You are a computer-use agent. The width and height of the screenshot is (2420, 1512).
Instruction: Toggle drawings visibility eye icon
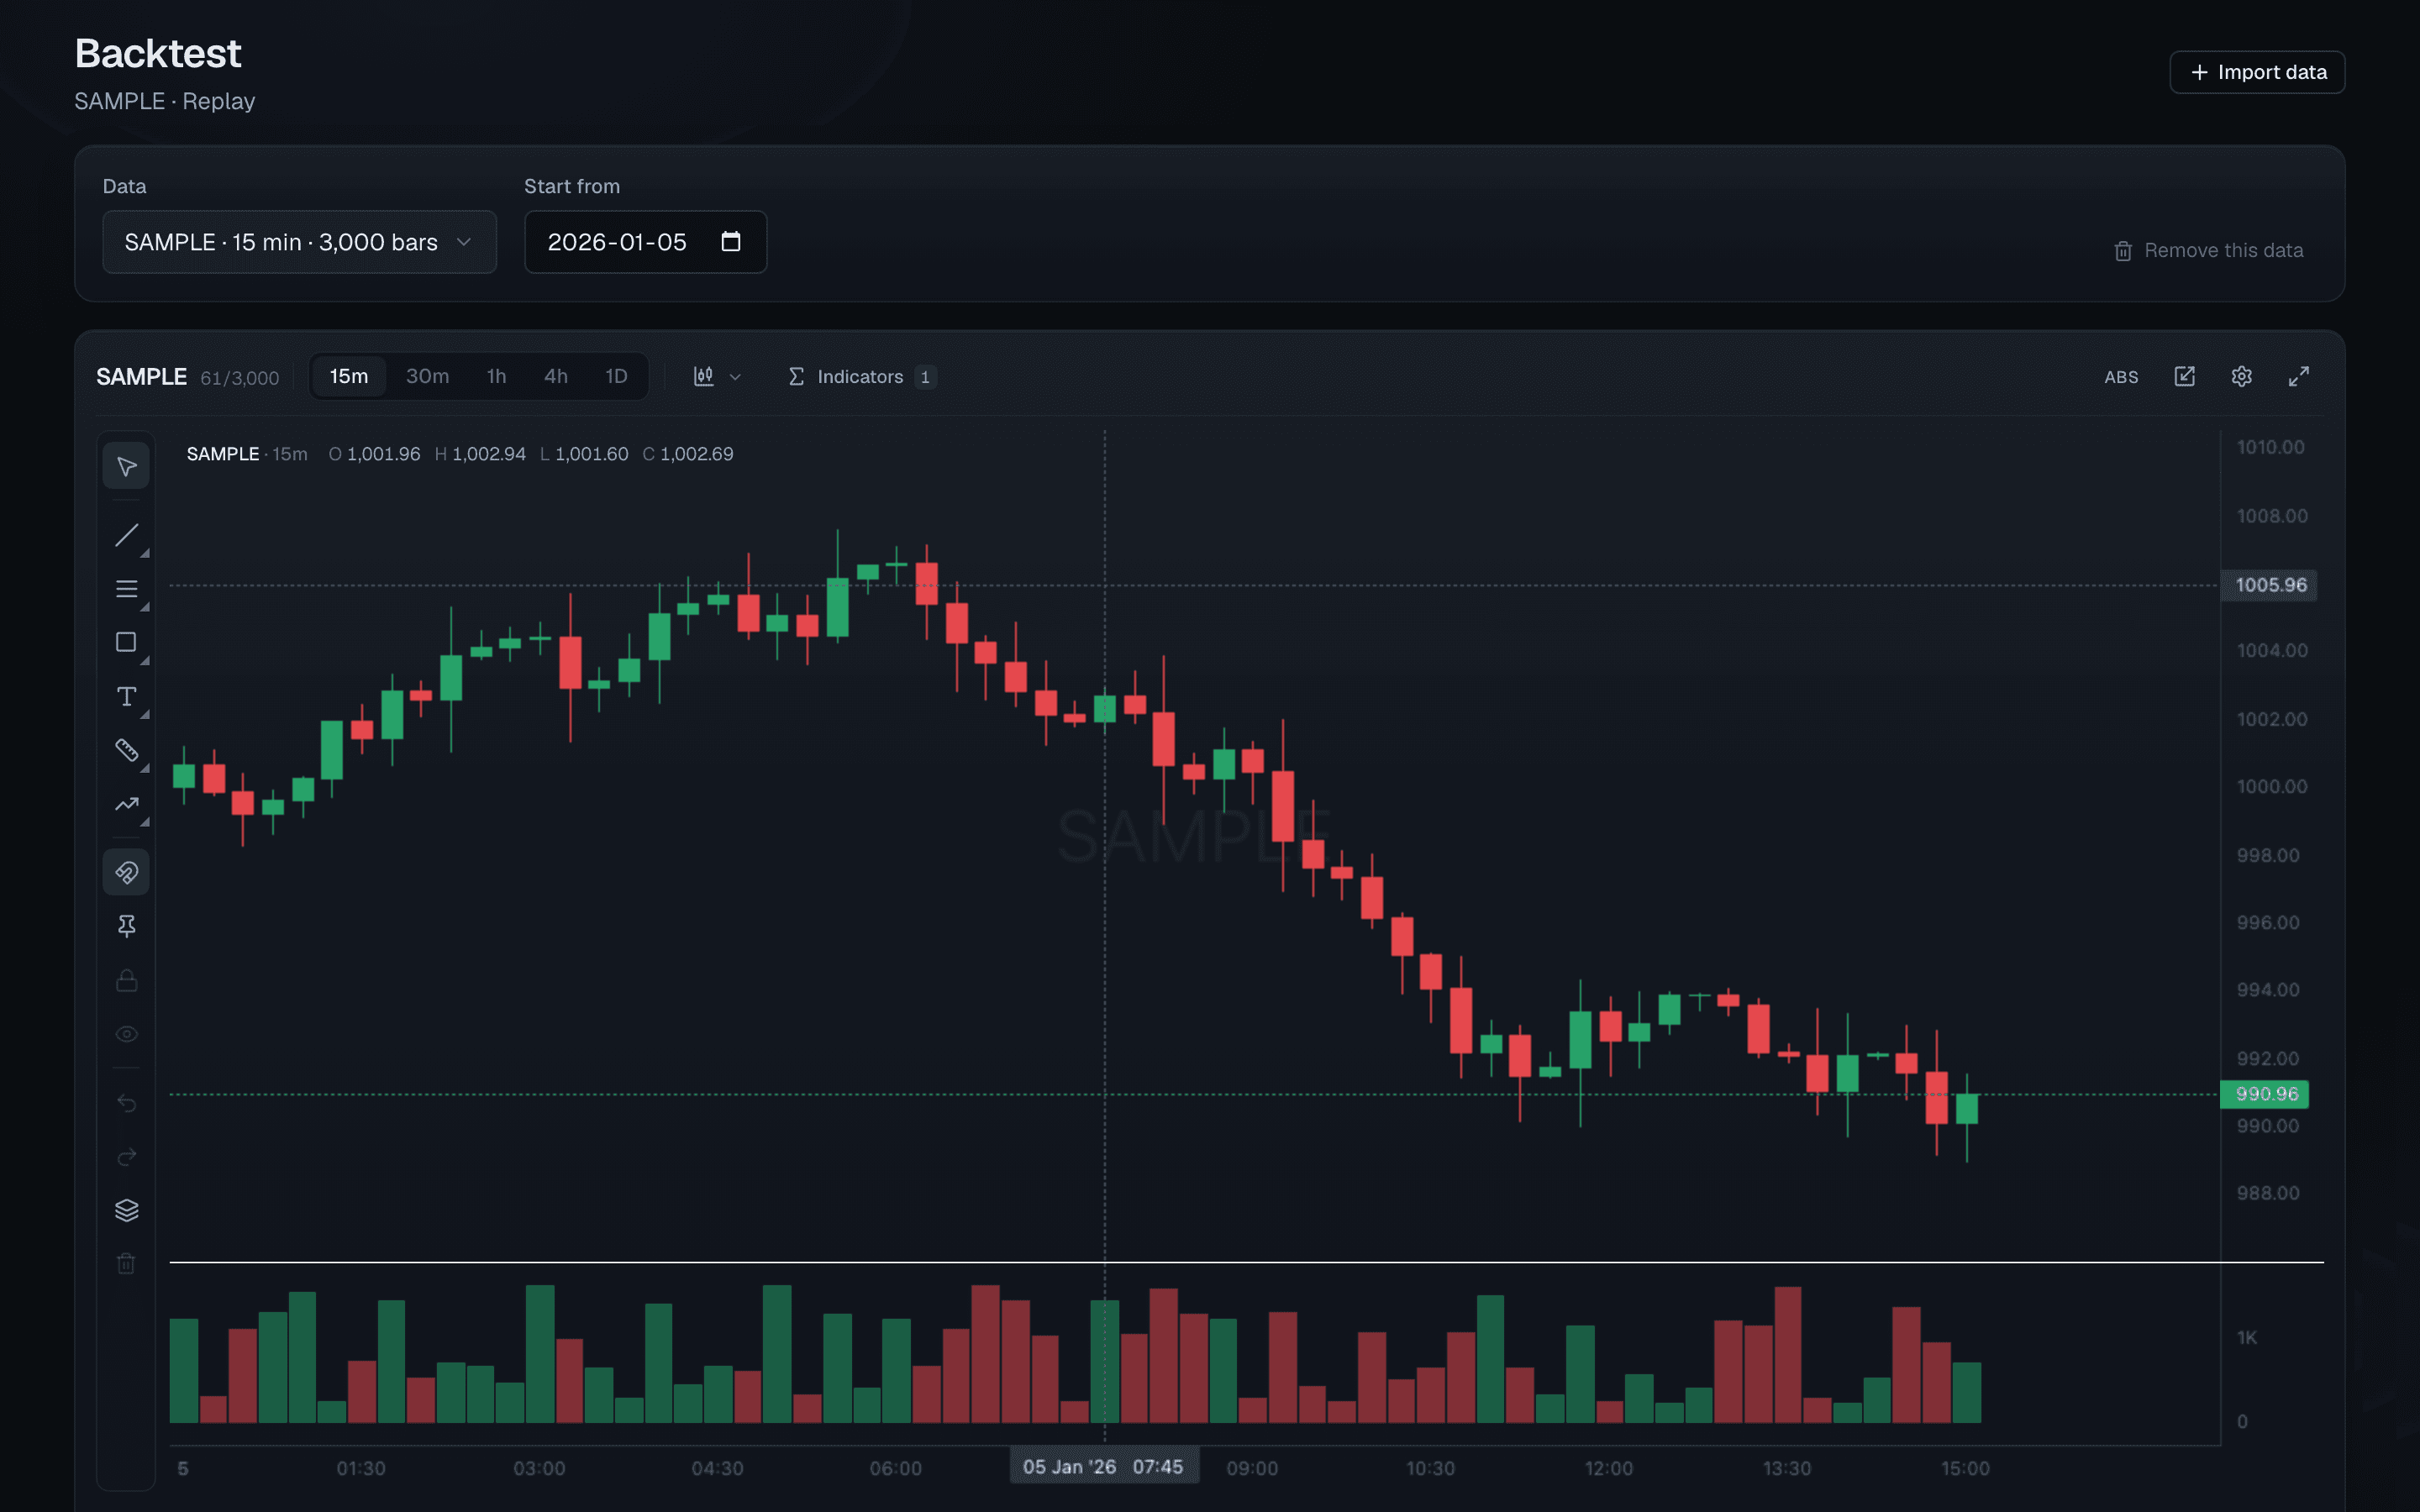click(x=126, y=1035)
